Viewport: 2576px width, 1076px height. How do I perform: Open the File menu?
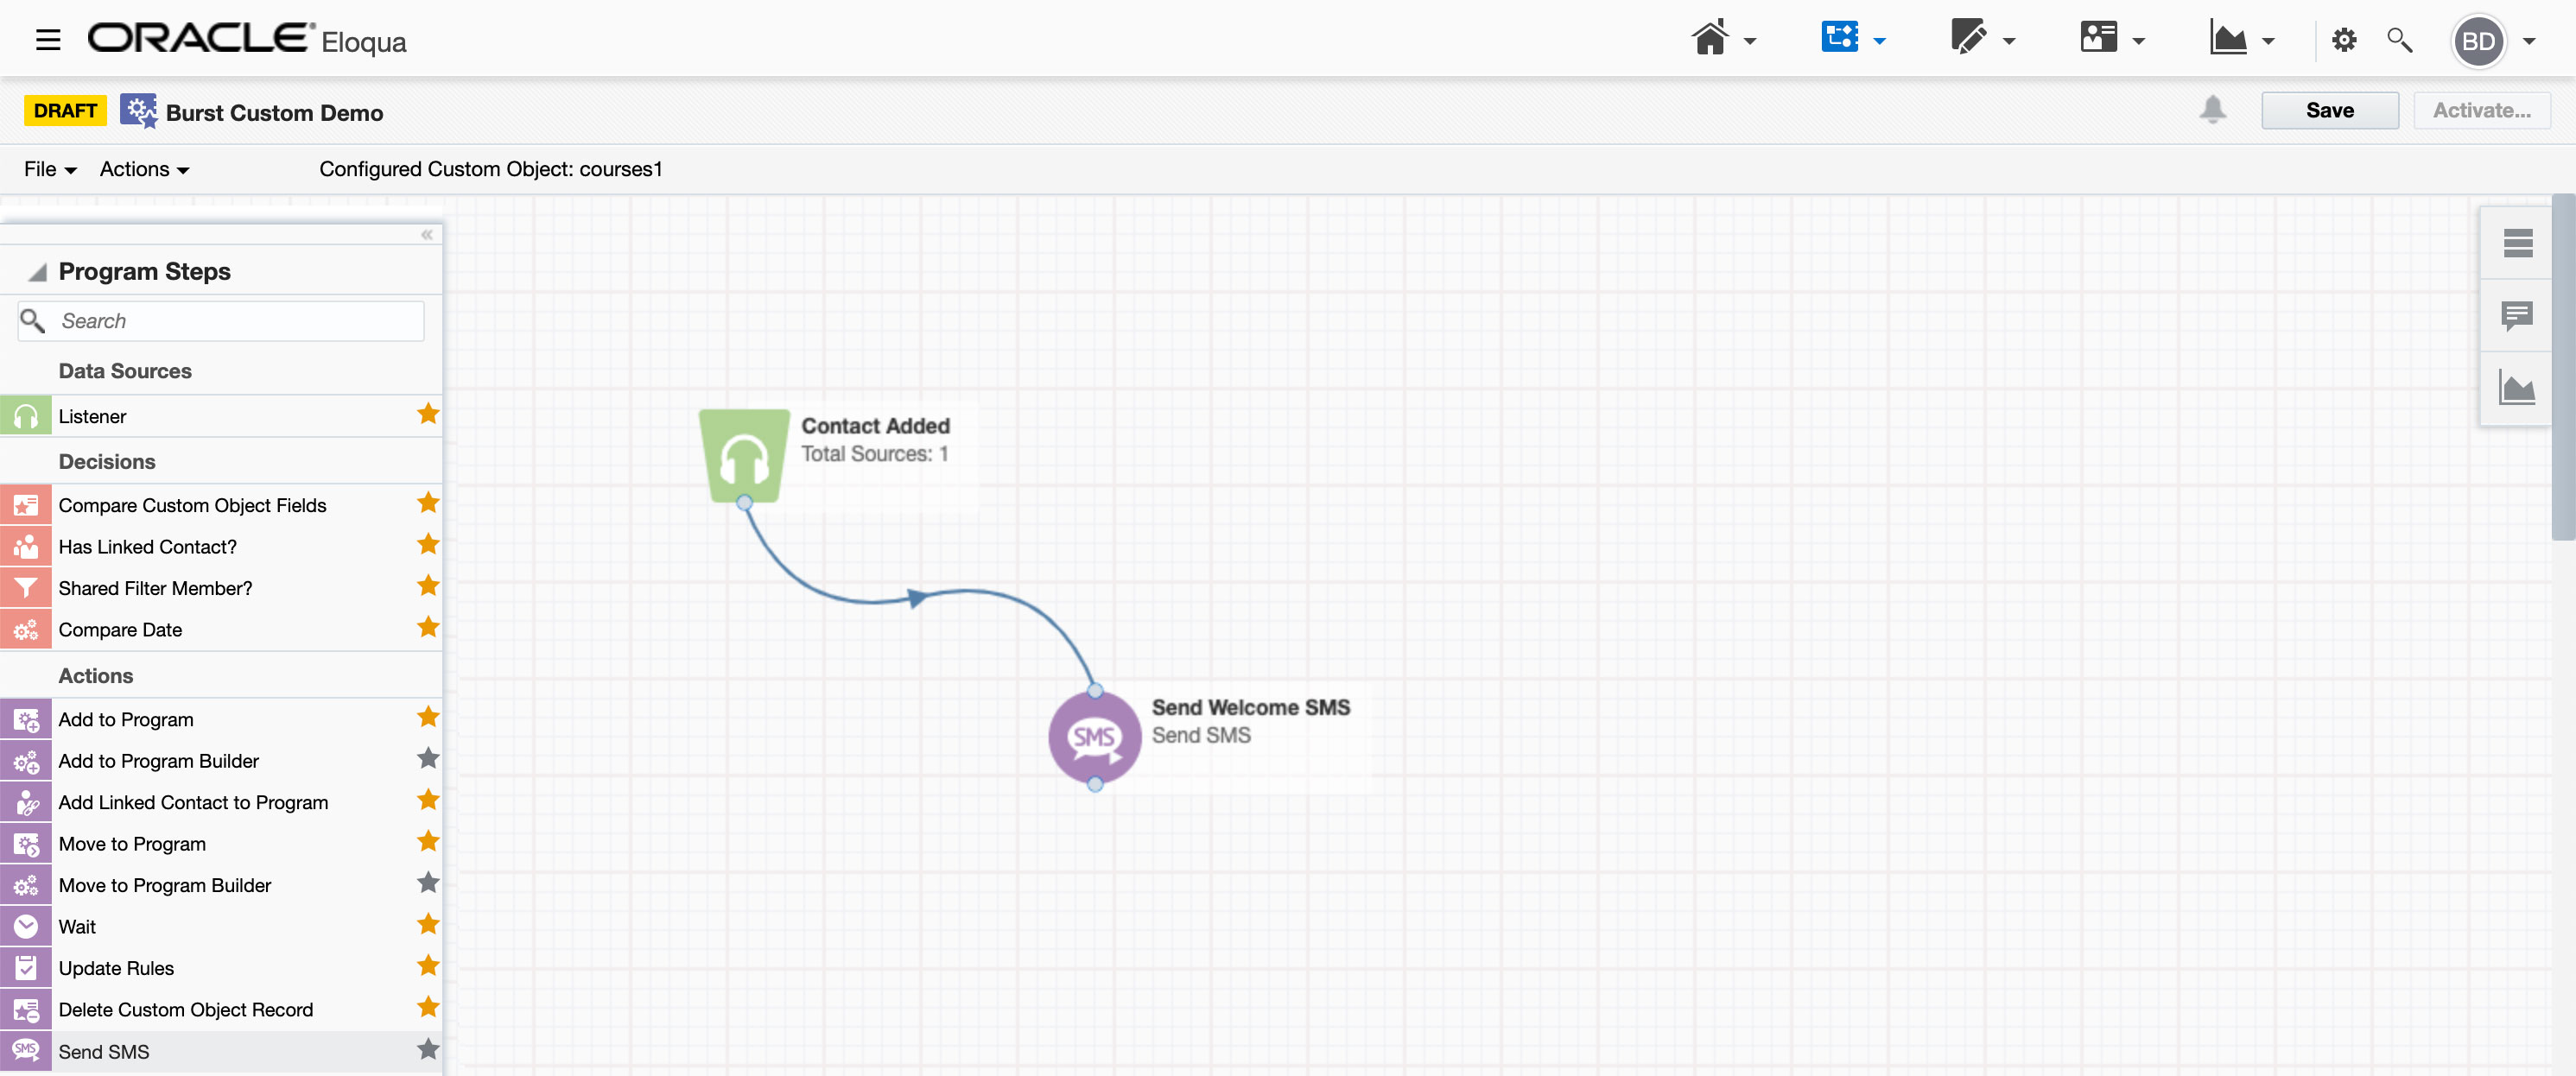pos(49,169)
